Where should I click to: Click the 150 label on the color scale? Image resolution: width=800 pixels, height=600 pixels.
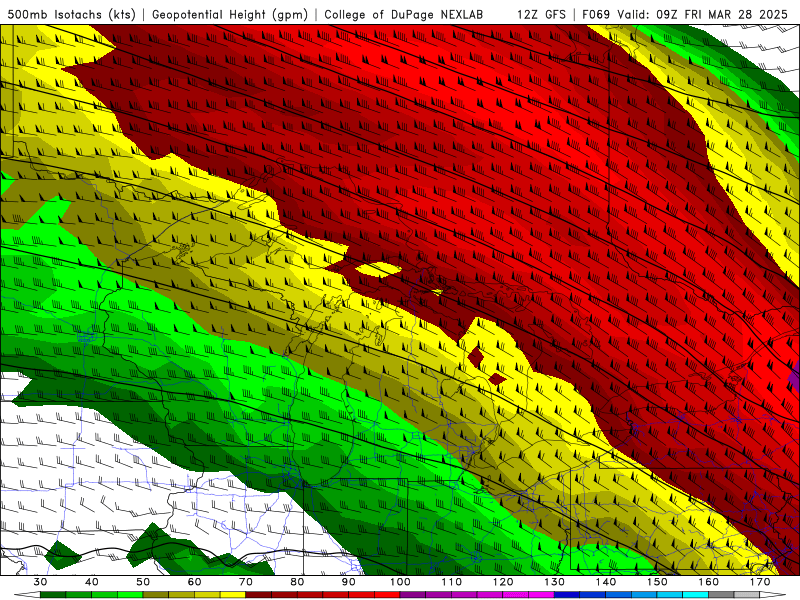[657, 582]
